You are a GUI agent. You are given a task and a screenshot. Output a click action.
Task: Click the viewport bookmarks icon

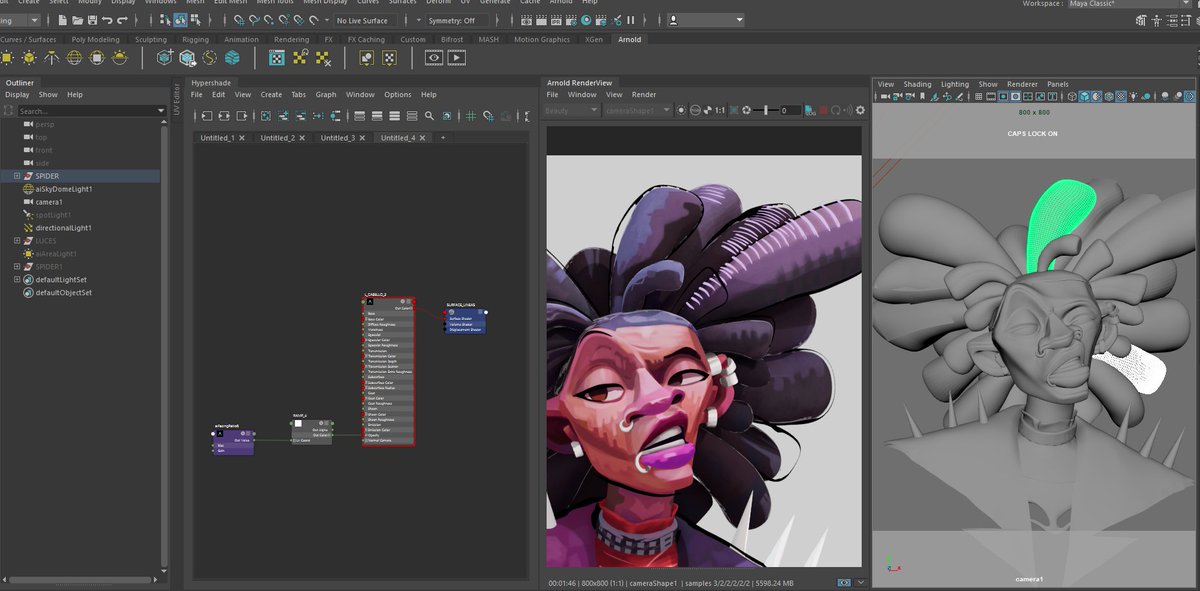click(922, 96)
